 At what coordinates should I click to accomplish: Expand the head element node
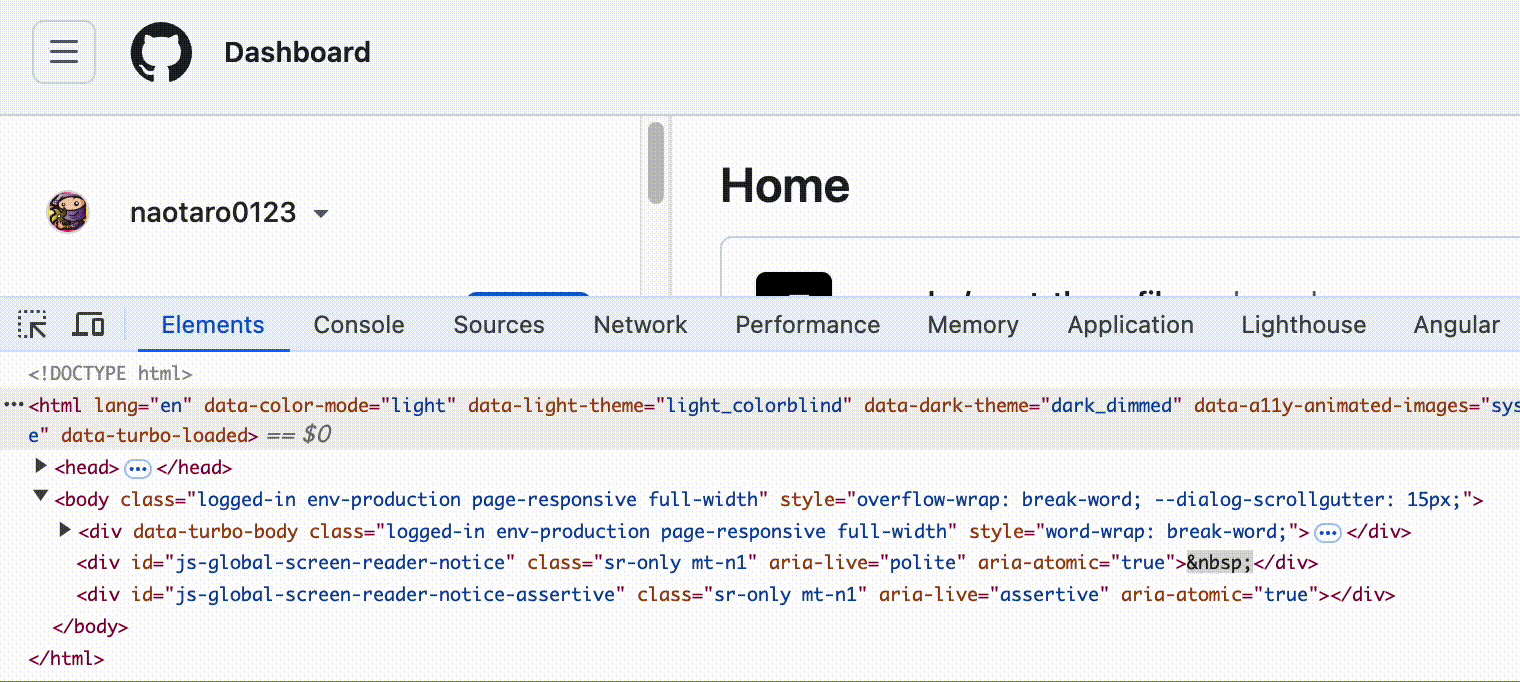click(x=41, y=466)
